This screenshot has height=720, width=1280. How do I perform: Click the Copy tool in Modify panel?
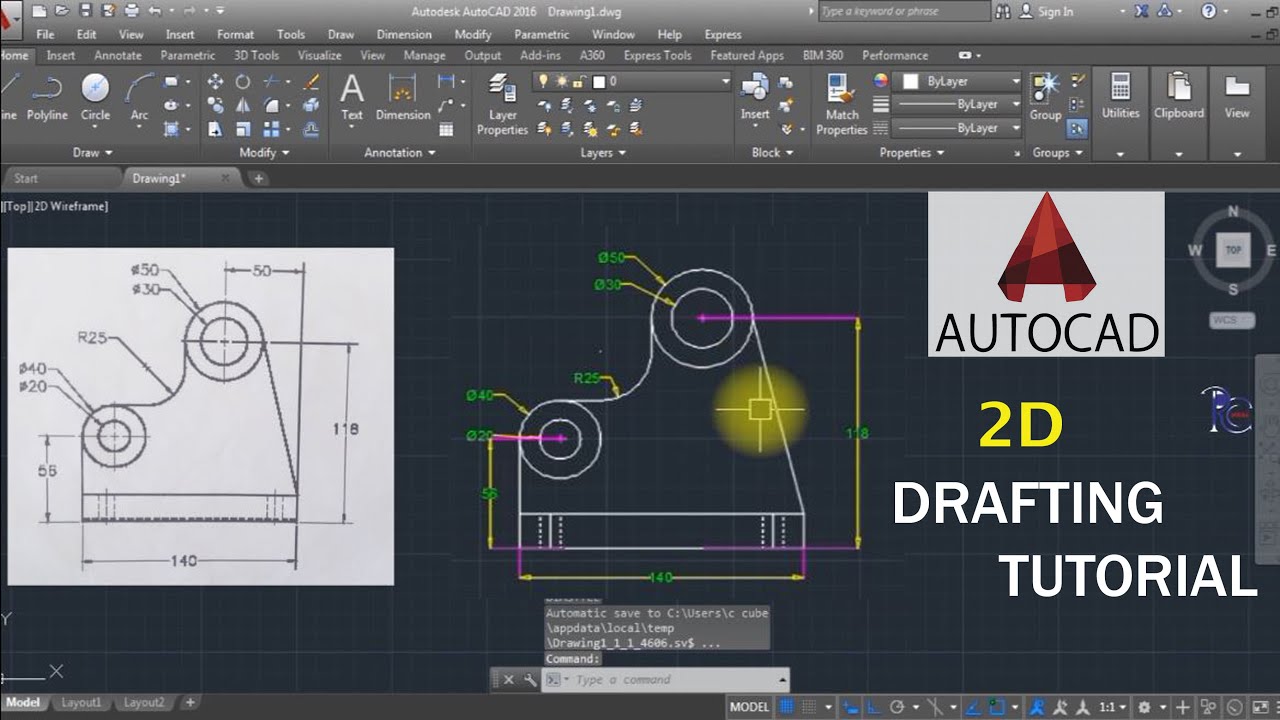(215, 105)
